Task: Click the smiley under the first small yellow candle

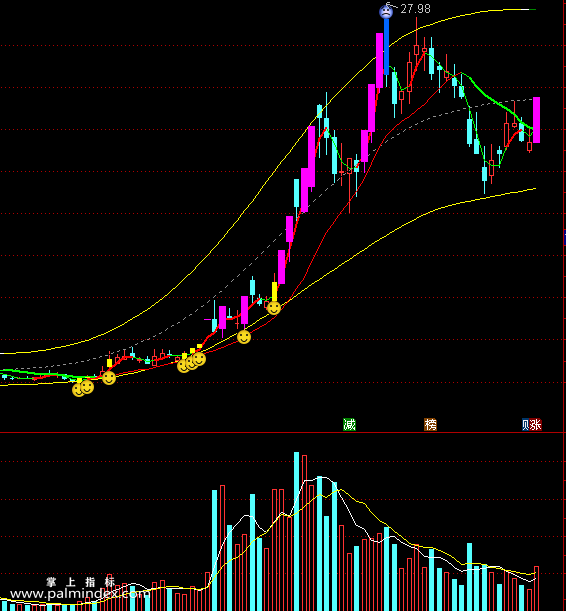Action: pos(109,378)
